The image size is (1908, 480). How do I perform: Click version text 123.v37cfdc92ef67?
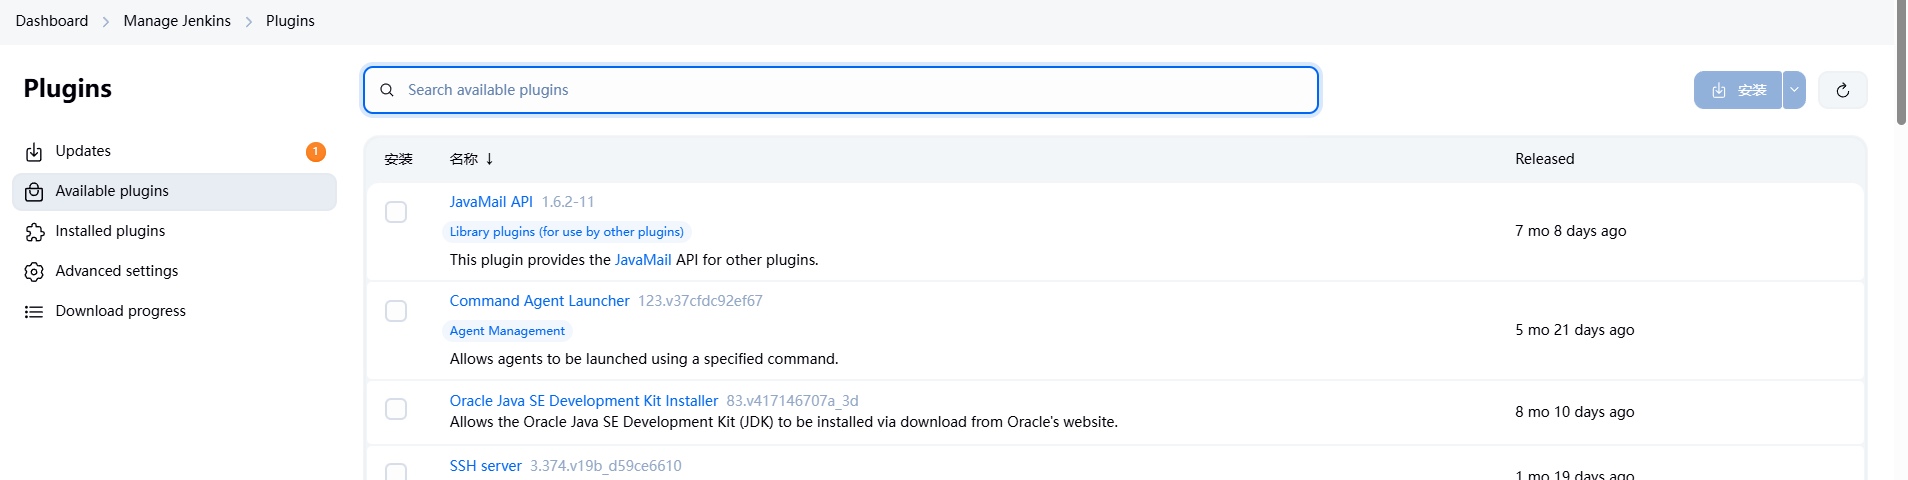pos(700,301)
